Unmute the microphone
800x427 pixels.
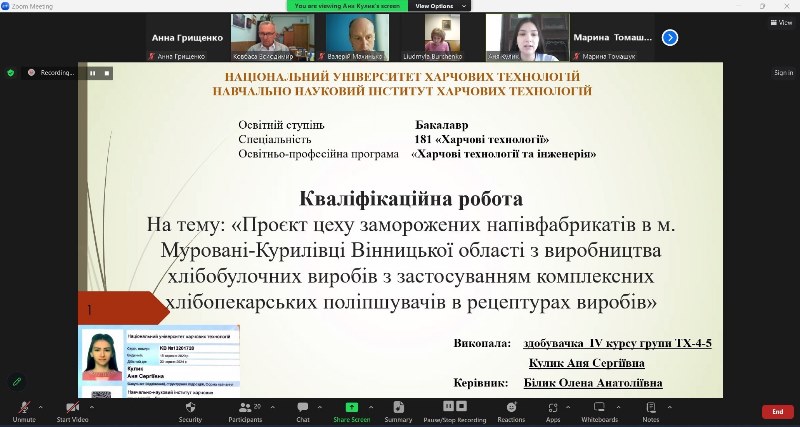coord(23,411)
